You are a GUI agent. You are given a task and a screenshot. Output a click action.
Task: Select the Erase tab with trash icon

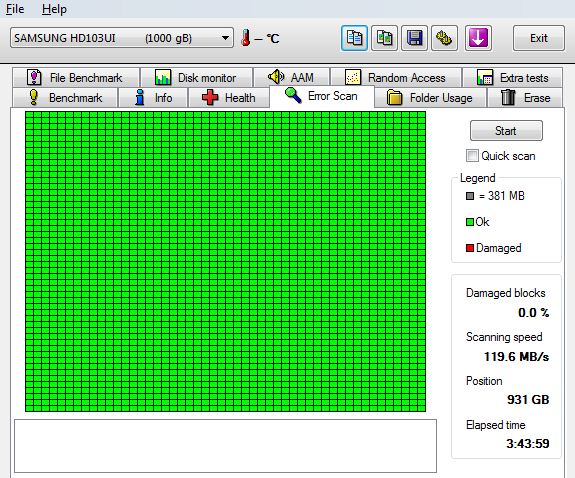(x=525, y=98)
